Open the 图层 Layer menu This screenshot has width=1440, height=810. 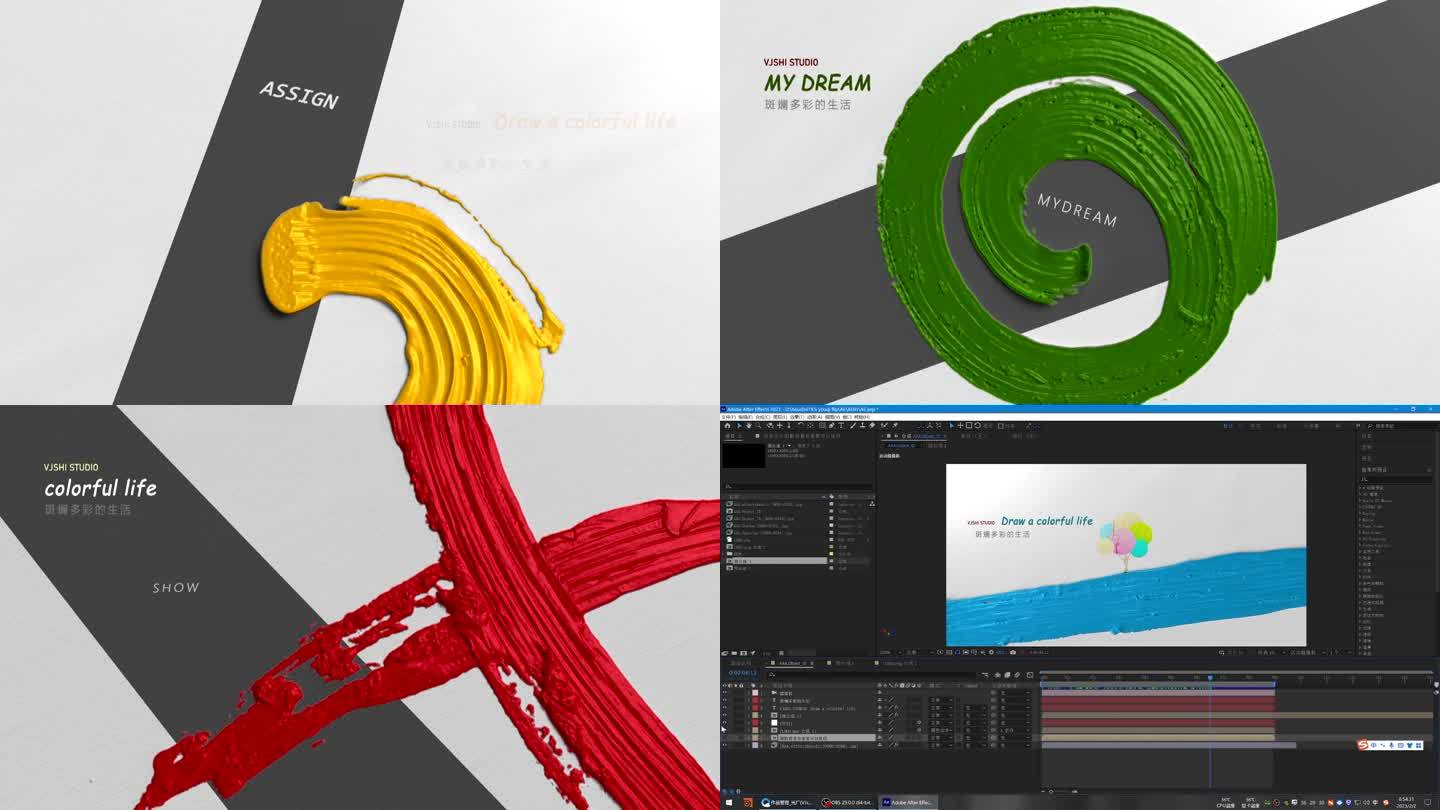[780, 417]
